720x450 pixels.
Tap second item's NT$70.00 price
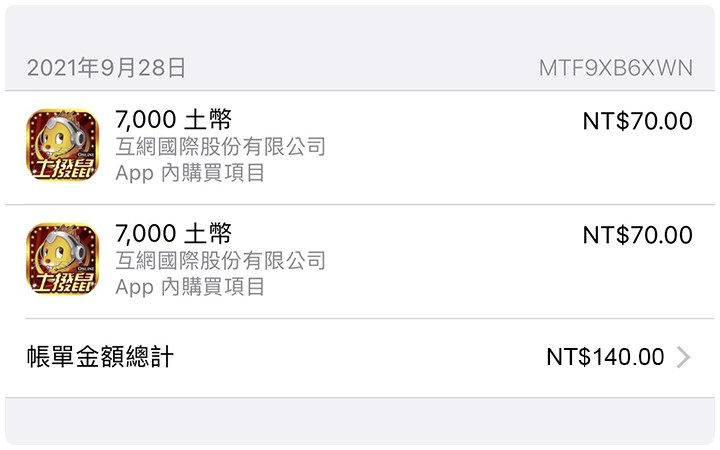point(637,235)
